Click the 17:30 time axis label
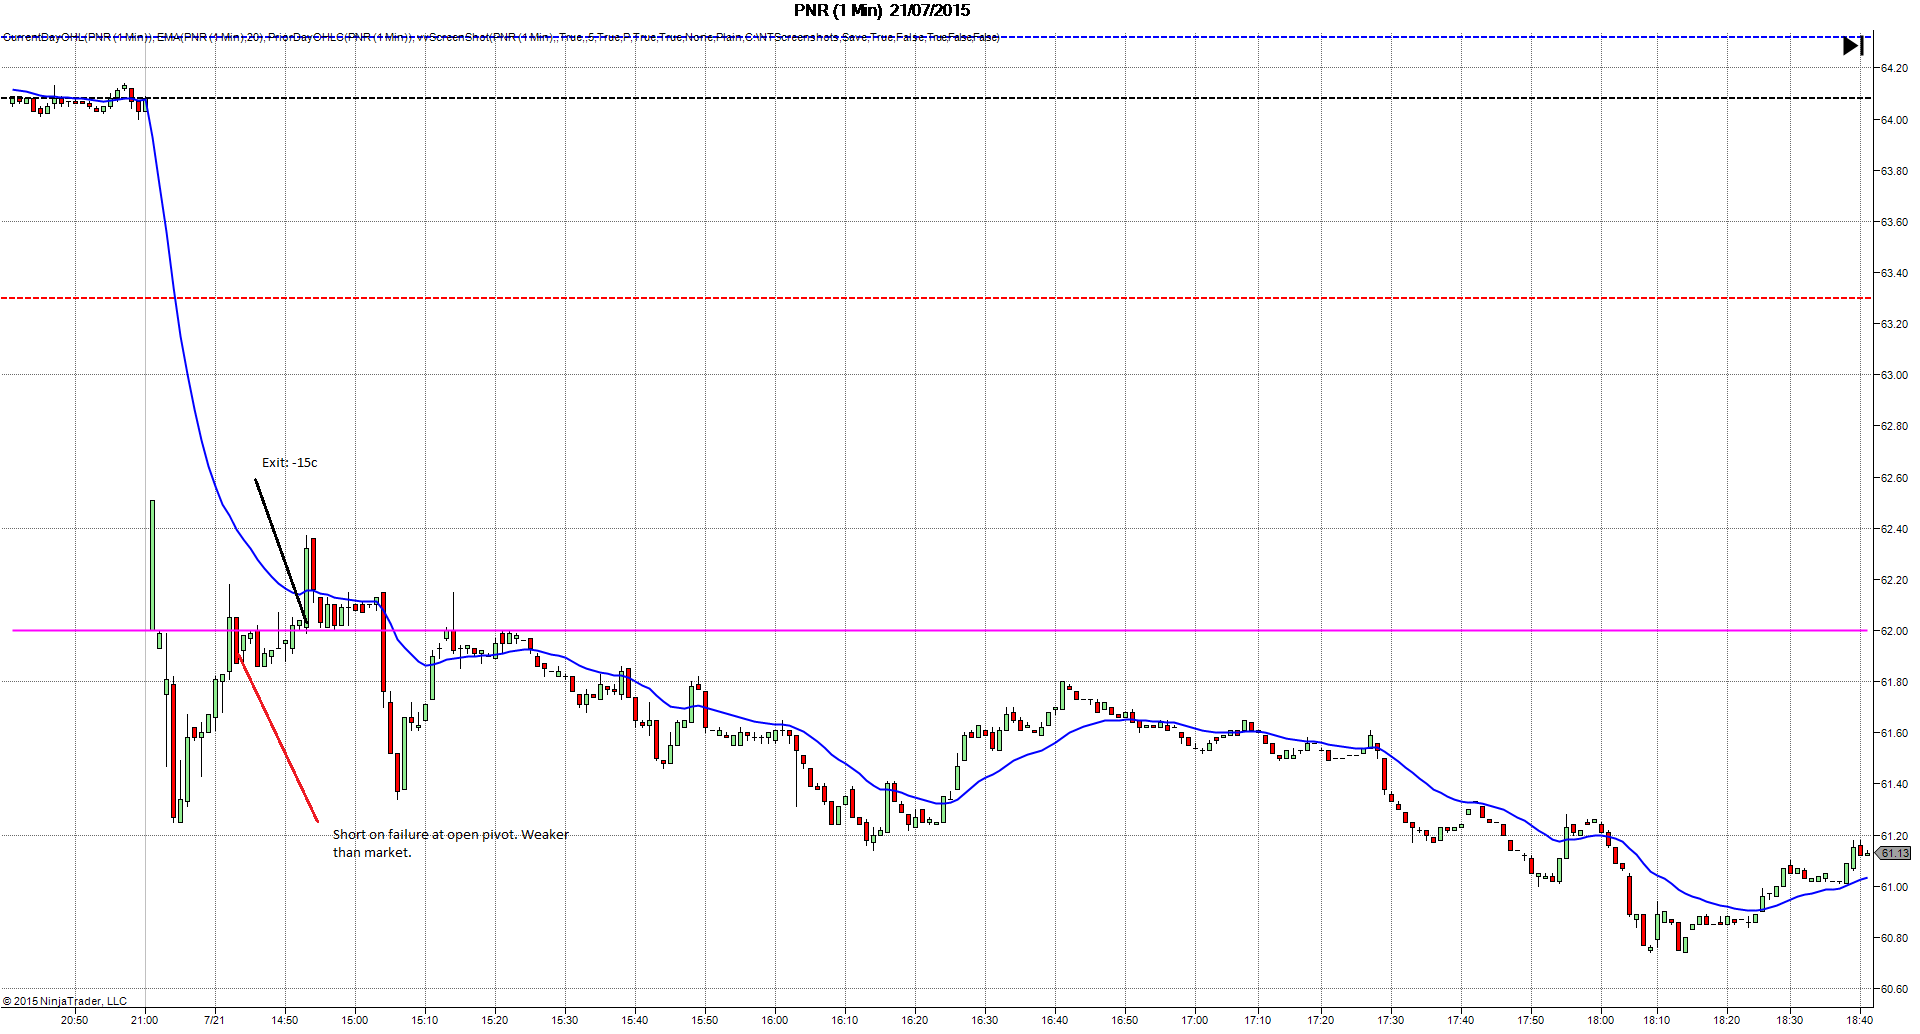The image size is (1920, 1034). (x=1391, y=1020)
